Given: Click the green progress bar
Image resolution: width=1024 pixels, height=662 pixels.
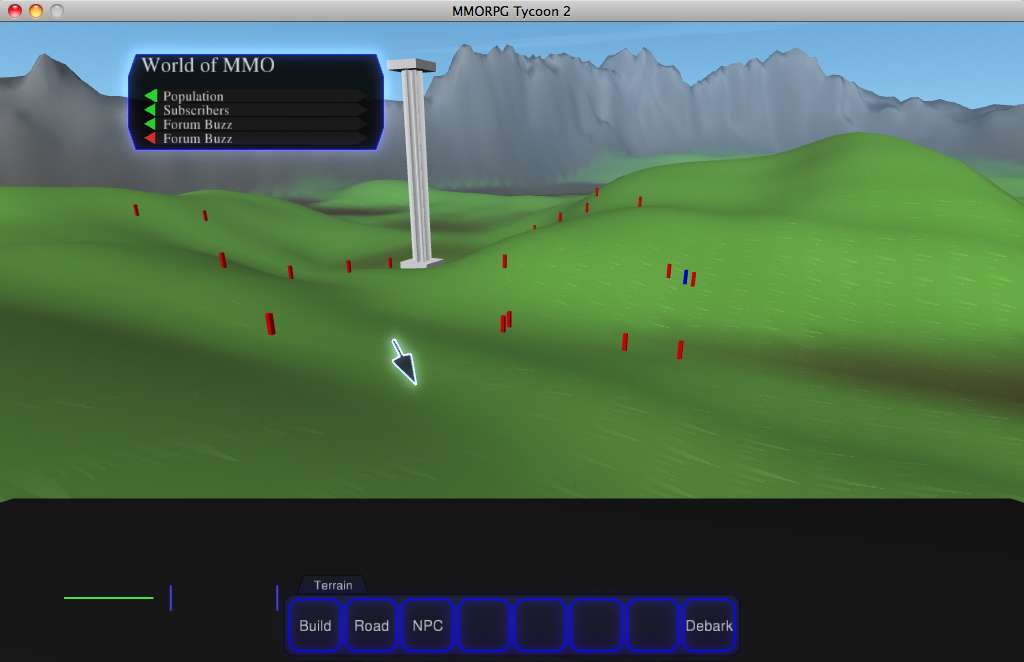Looking at the screenshot, I should pyautogui.click(x=108, y=597).
